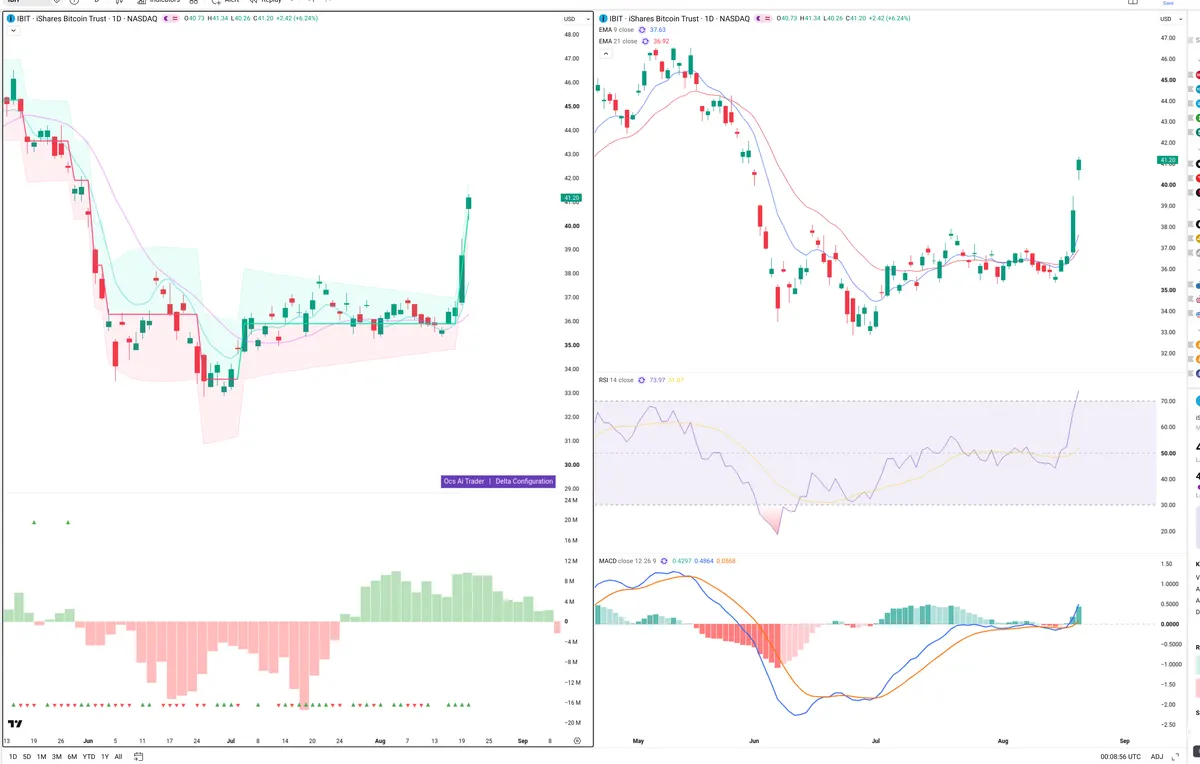
Task: Click the IBIT logo on the left chart title
Action: [10, 19]
